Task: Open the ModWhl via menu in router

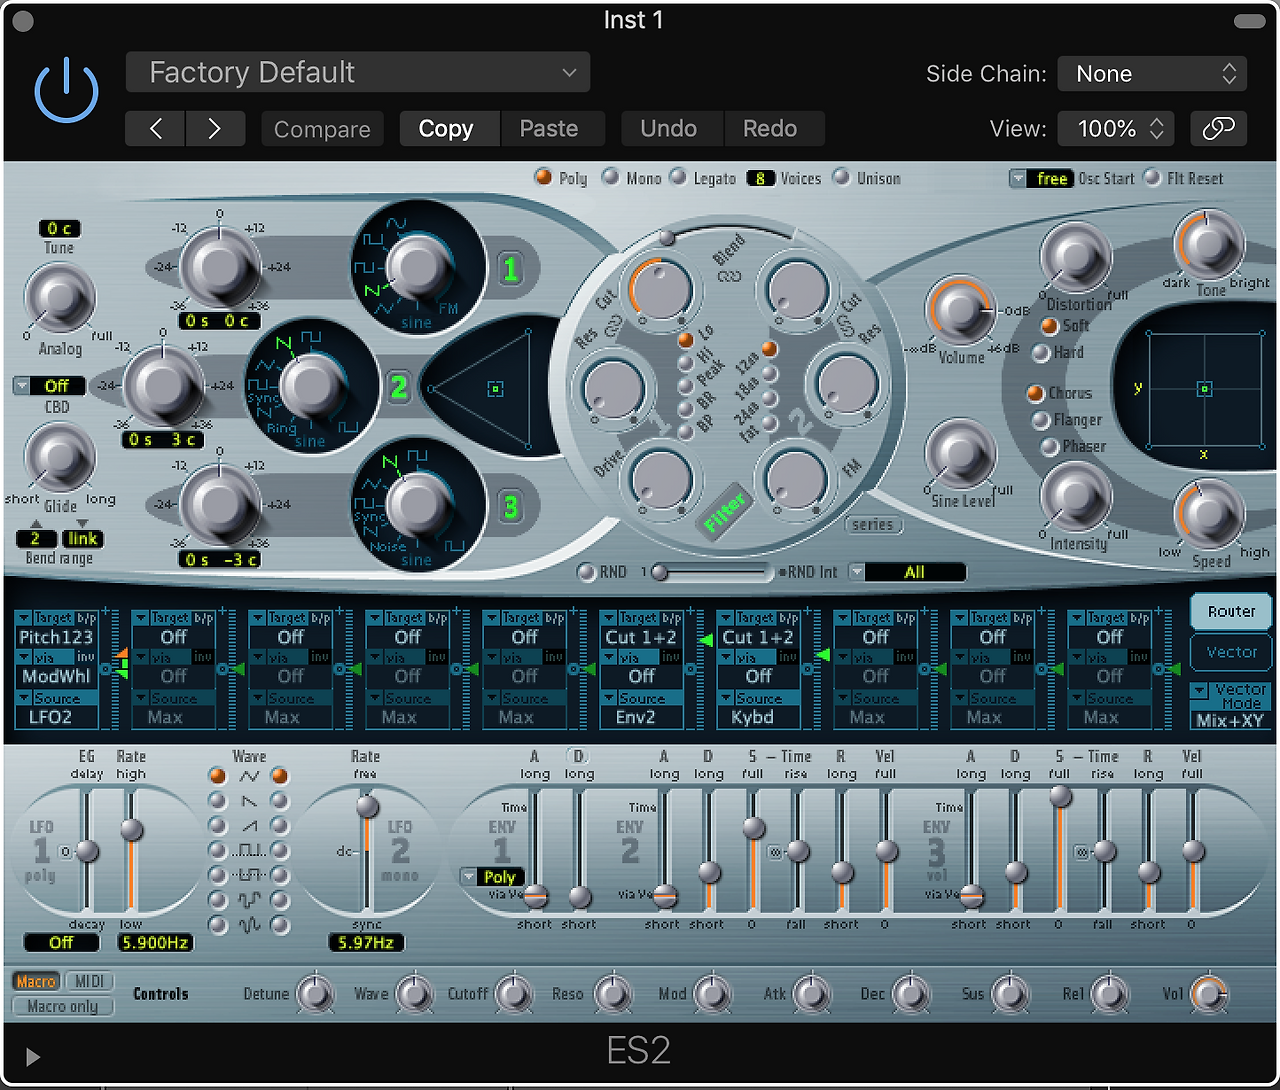Action: (x=56, y=676)
